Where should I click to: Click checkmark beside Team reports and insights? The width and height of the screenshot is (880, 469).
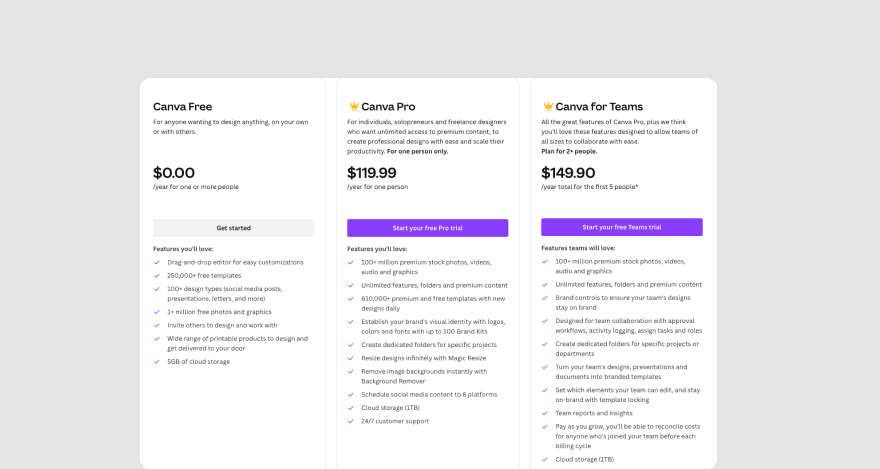click(x=544, y=413)
